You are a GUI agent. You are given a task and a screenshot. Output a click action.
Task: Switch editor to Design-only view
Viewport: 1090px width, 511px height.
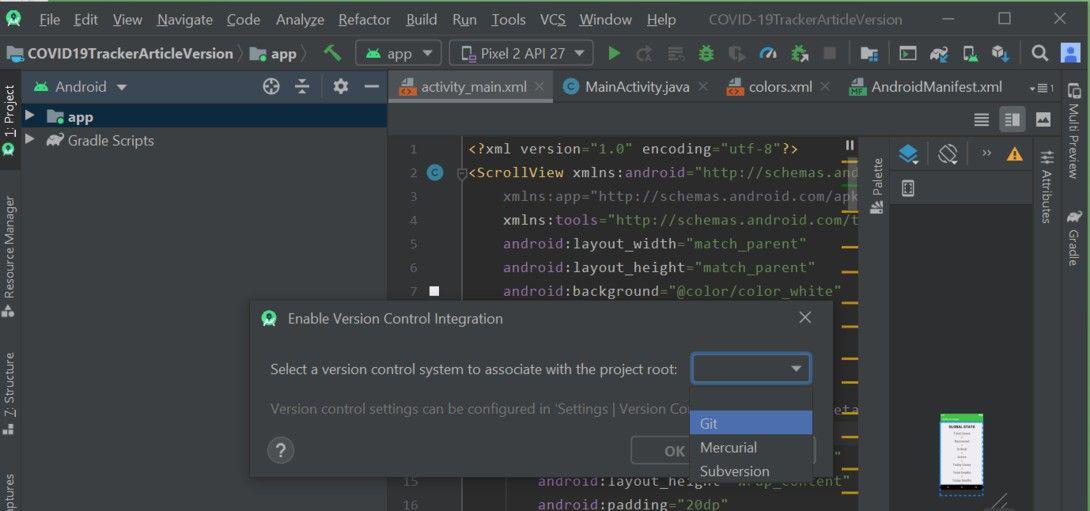[x=1043, y=120]
